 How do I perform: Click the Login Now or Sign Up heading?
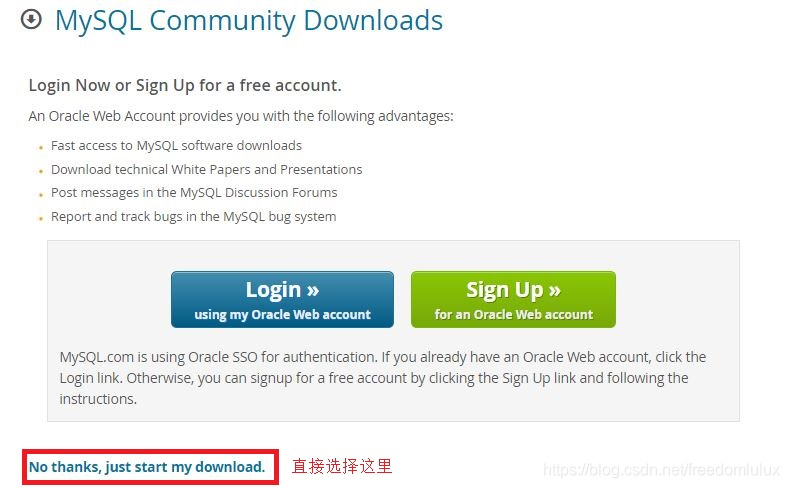coord(185,85)
